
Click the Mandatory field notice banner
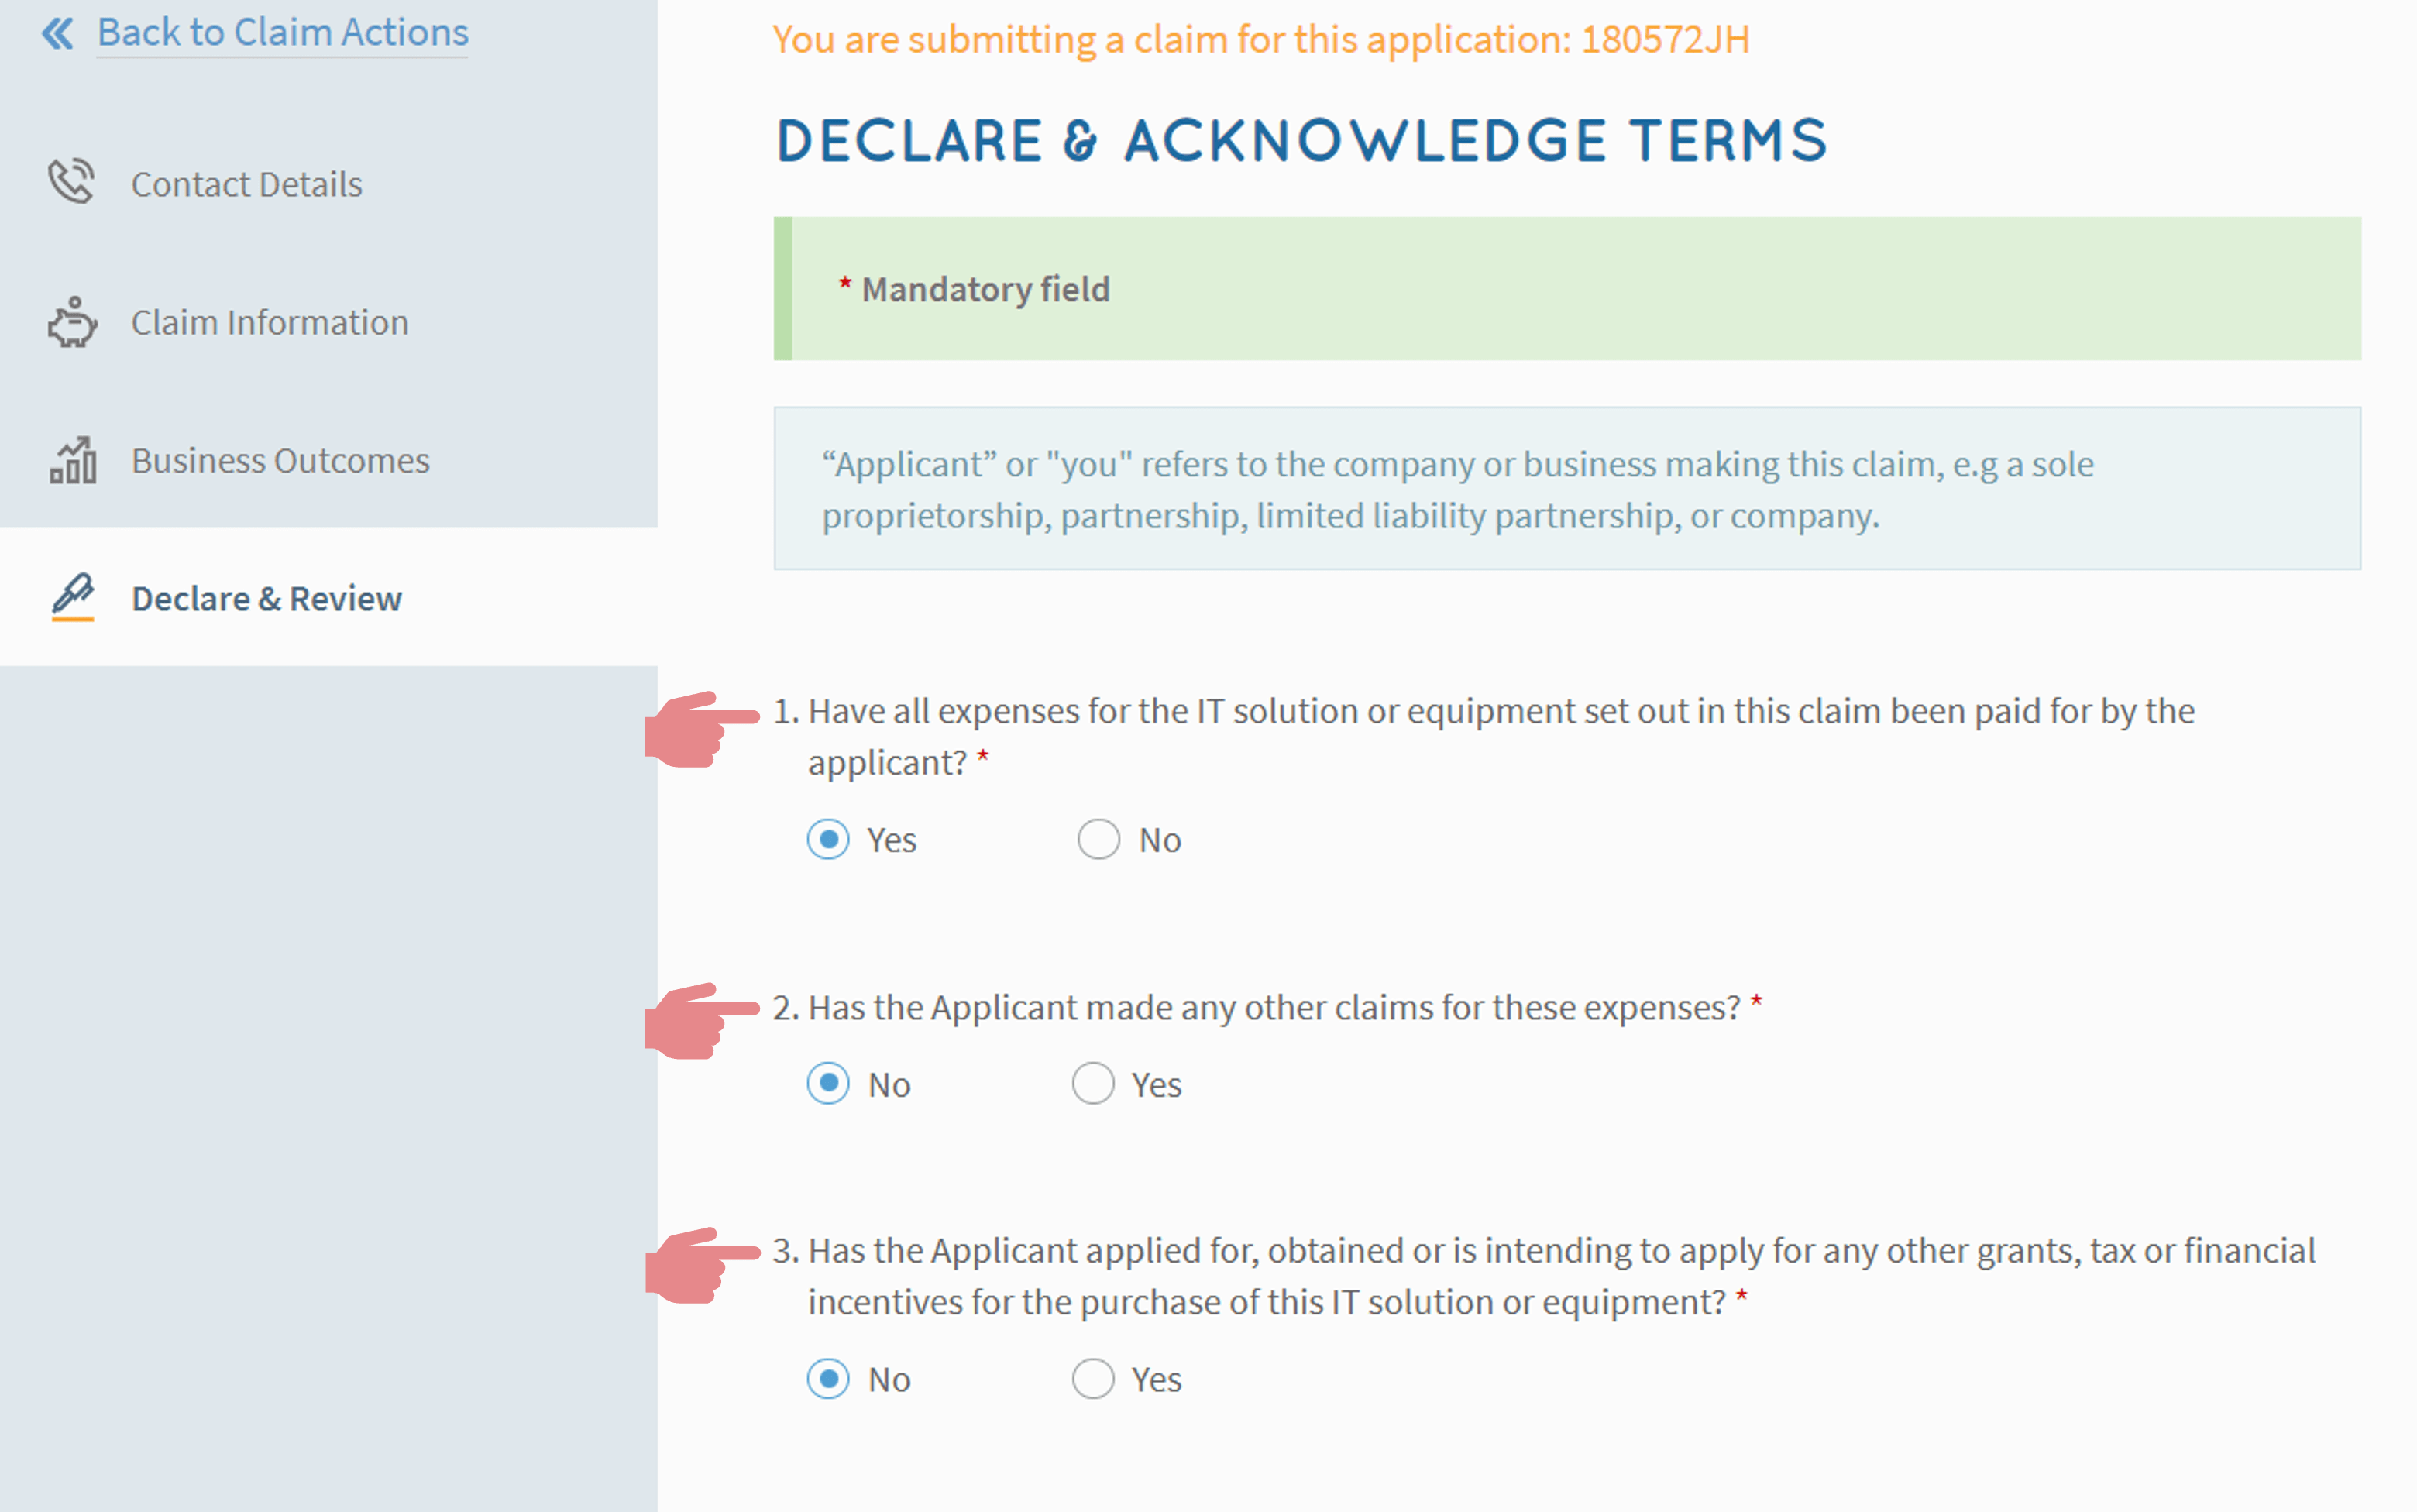pos(1566,289)
